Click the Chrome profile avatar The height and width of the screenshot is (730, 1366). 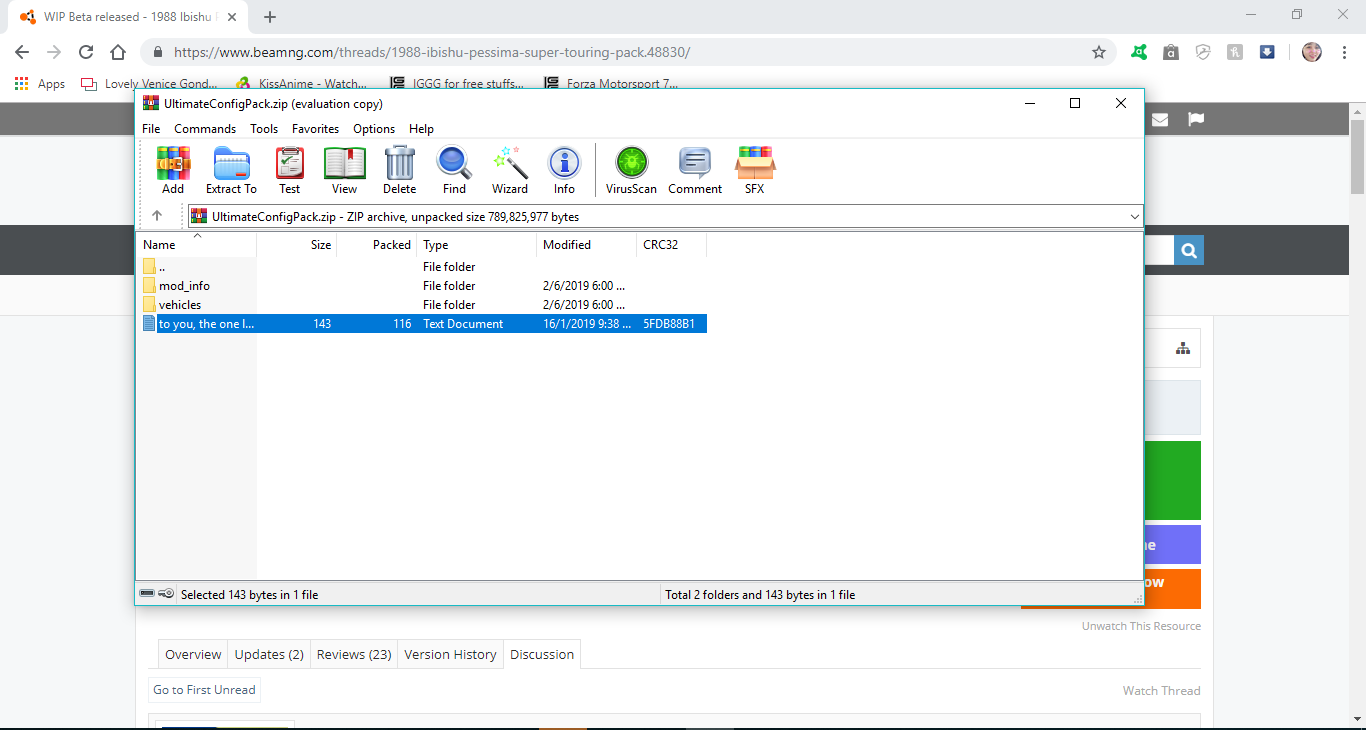click(1312, 52)
